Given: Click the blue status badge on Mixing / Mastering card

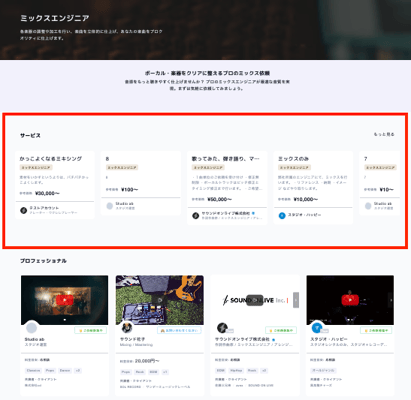Looking at the screenshot, I should point(179,330).
